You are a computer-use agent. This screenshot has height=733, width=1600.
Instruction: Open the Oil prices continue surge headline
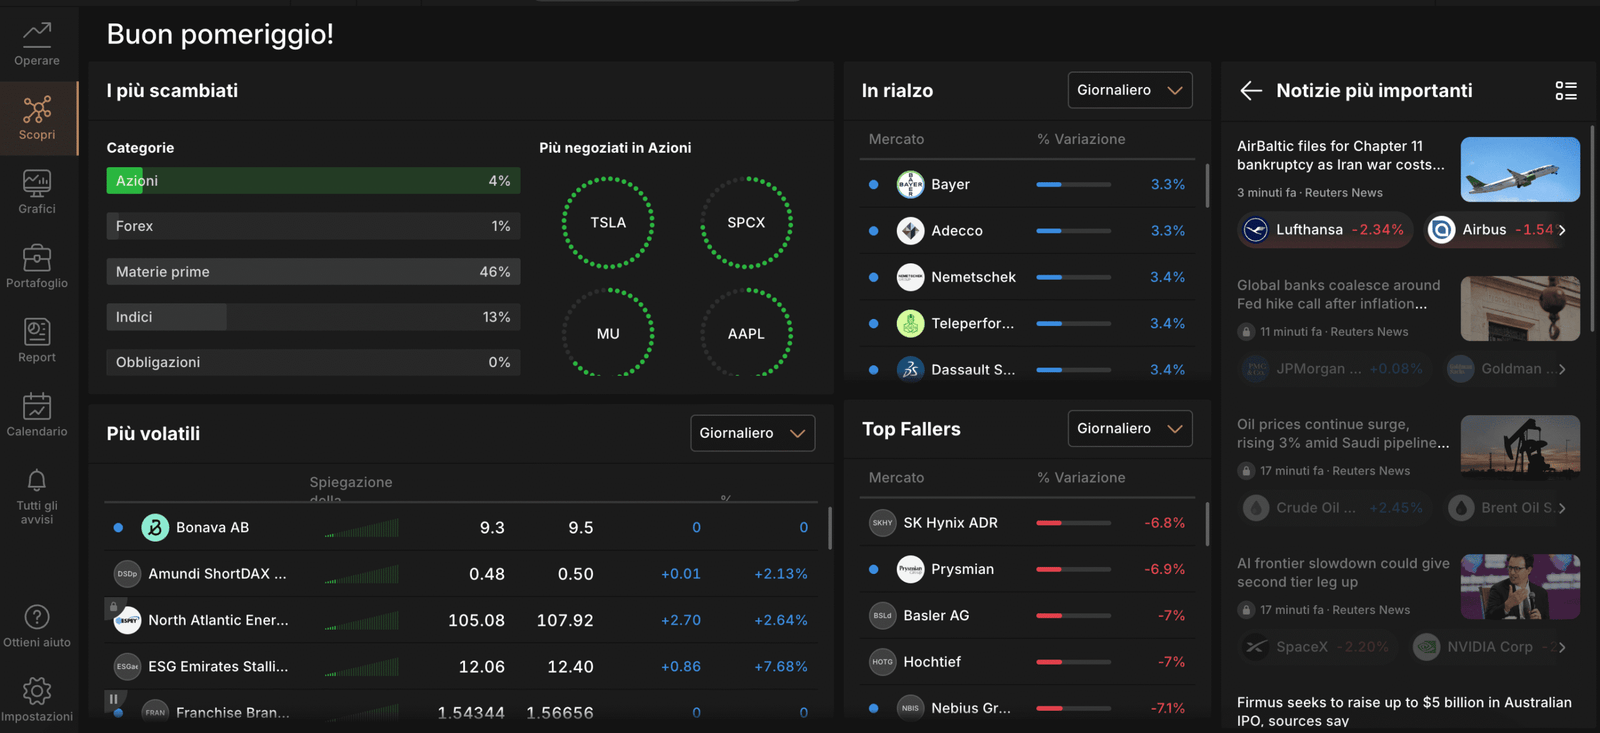1343,433
